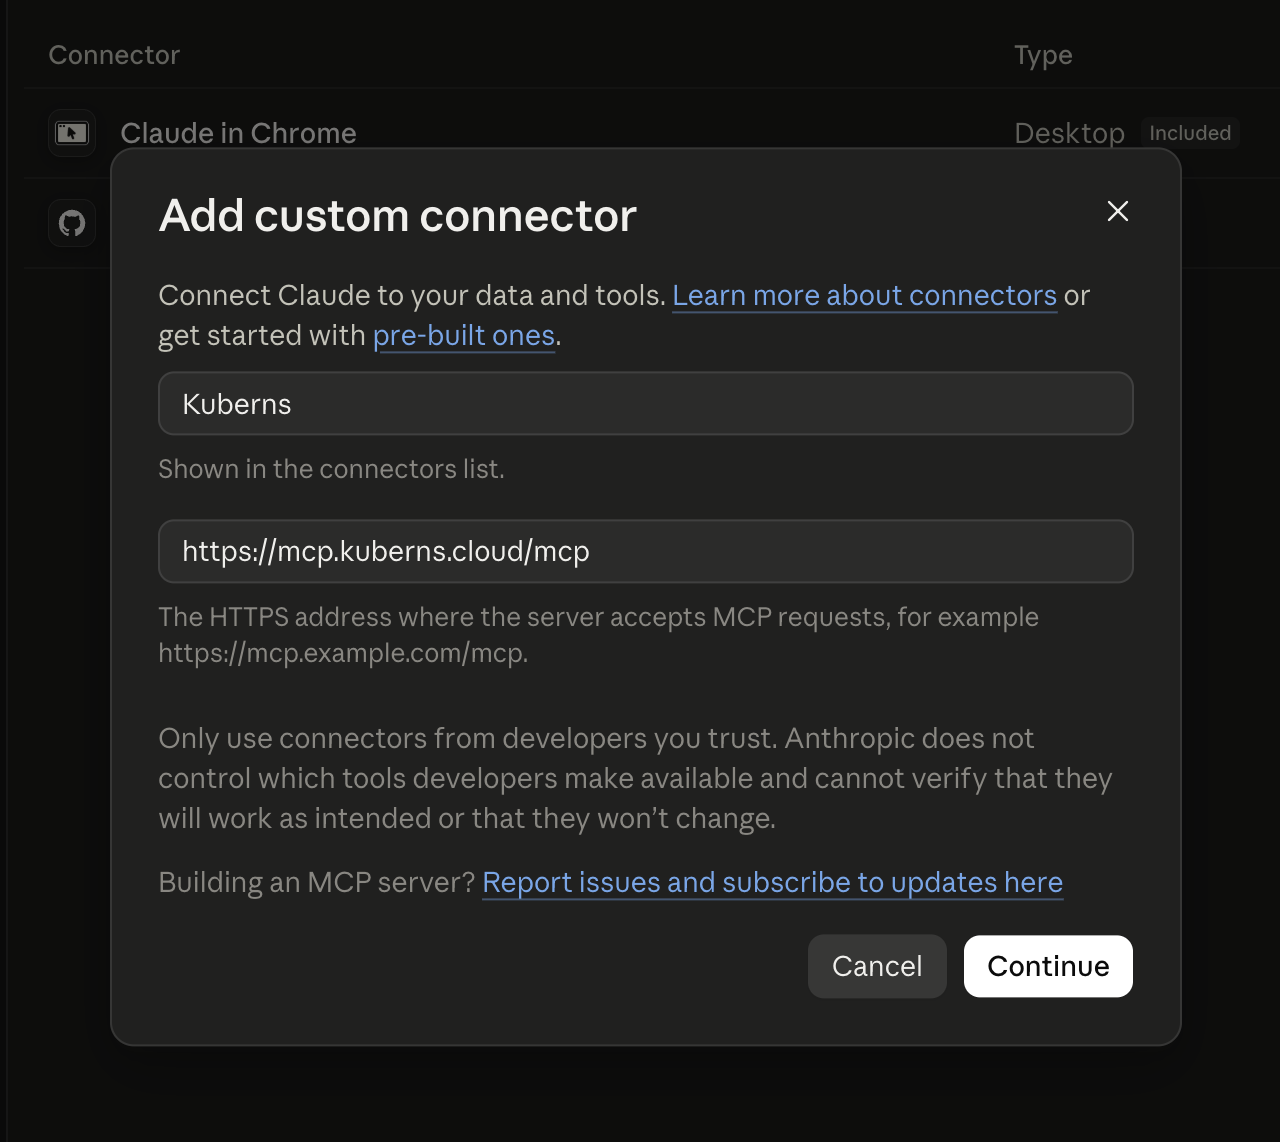Screen dimensions: 1280x1142
Task: Close the Add custom connector dialog
Action: [x=1118, y=211]
